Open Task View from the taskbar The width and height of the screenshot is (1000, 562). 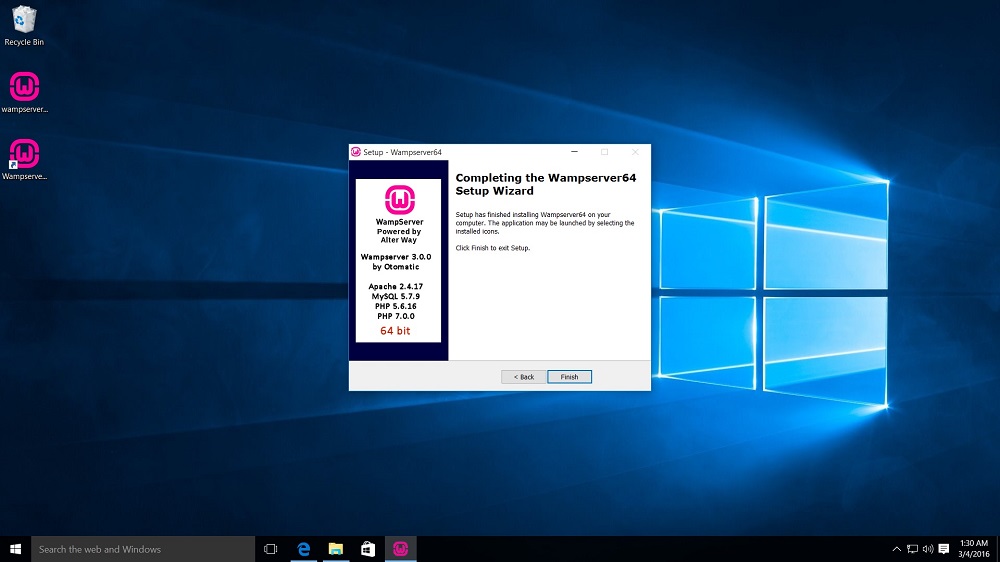tap(270, 549)
